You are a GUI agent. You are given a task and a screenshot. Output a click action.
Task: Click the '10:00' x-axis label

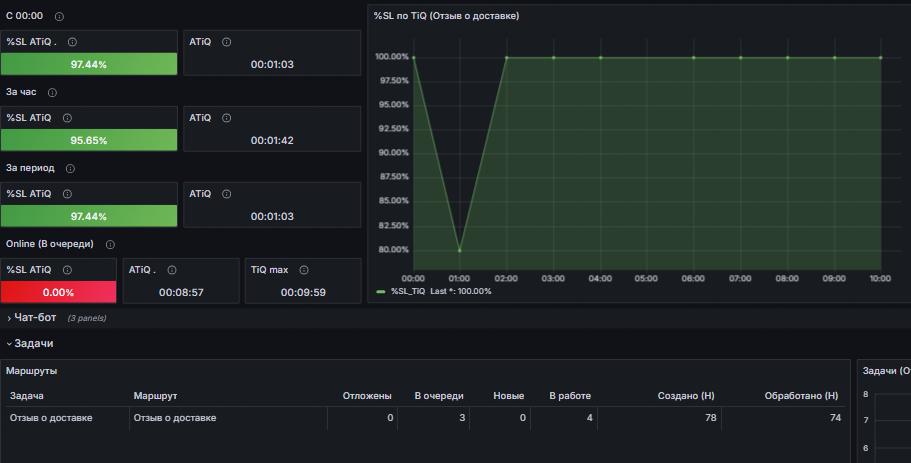point(880,279)
